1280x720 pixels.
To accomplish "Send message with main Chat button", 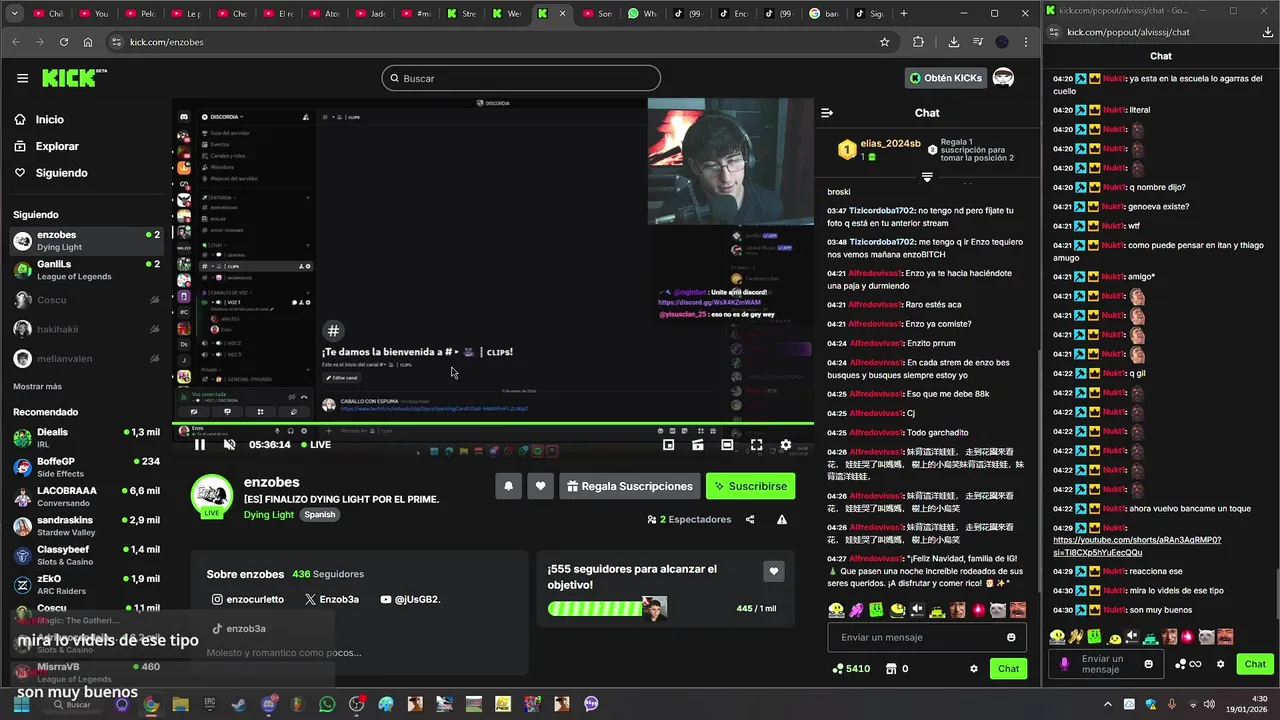I will point(1008,669).
